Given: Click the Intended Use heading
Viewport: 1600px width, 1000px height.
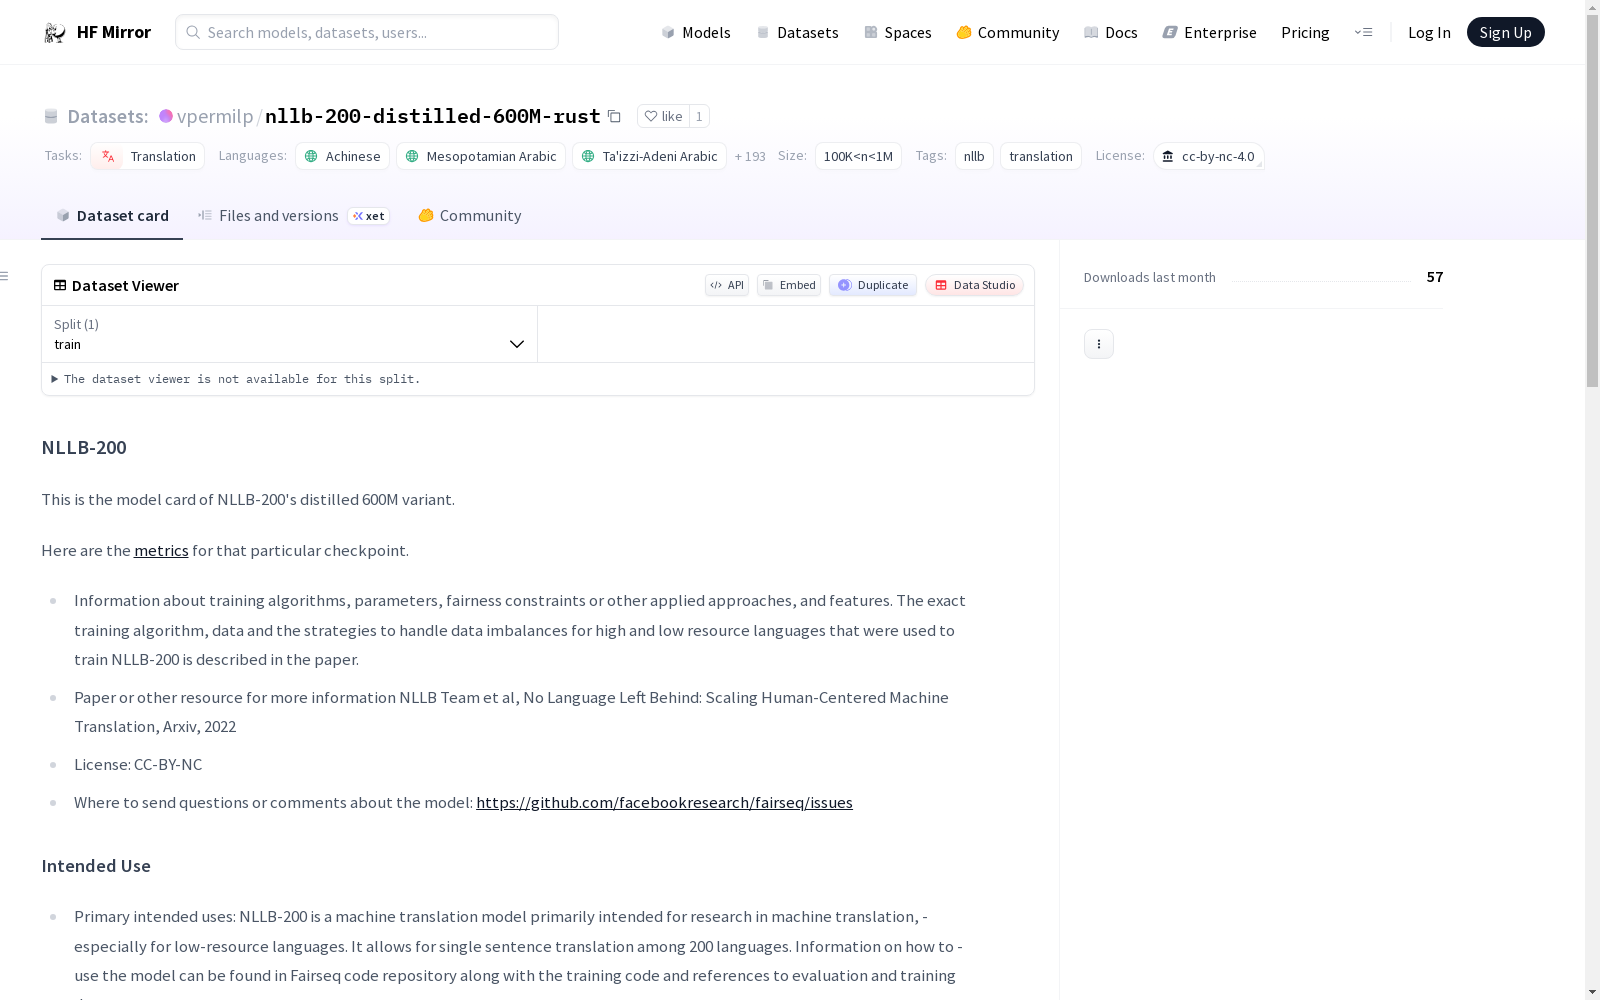Looking at the screenshot, I should click(x=96, y=866).
